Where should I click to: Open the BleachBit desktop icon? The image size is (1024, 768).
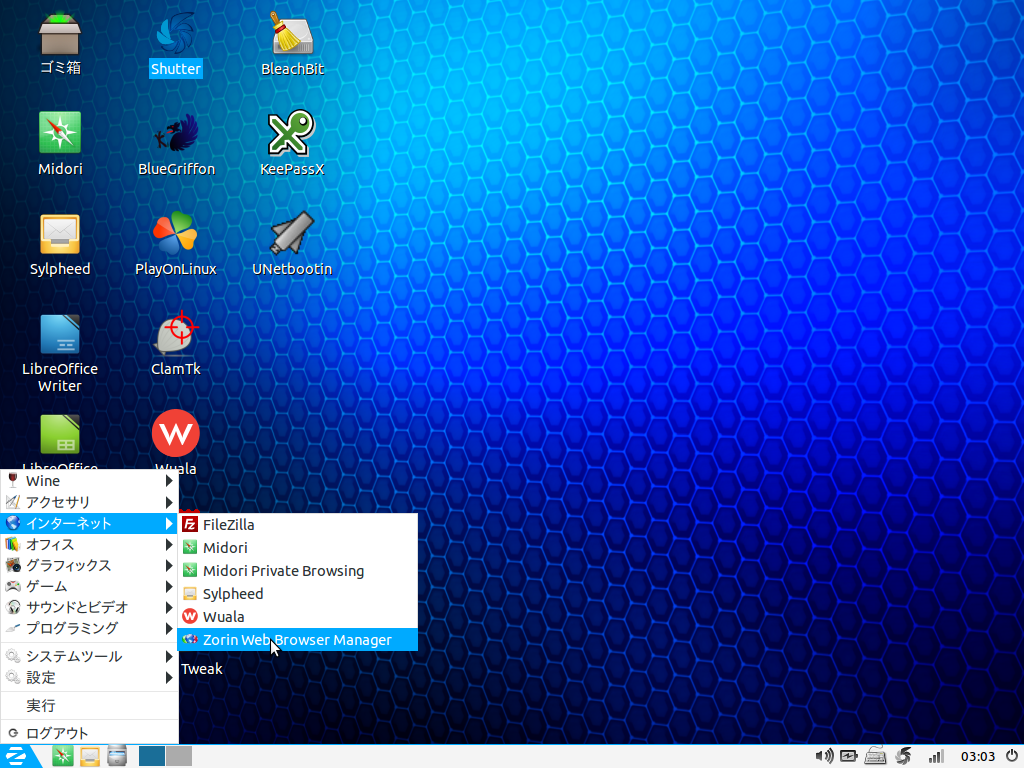pos(292,43)
